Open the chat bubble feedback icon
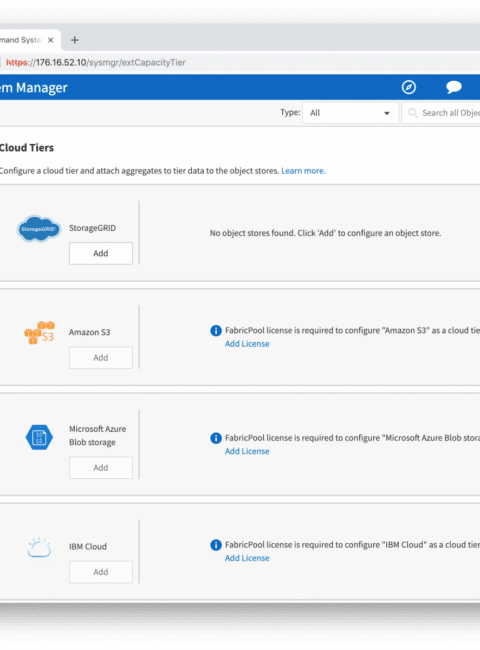 point(454,87)
